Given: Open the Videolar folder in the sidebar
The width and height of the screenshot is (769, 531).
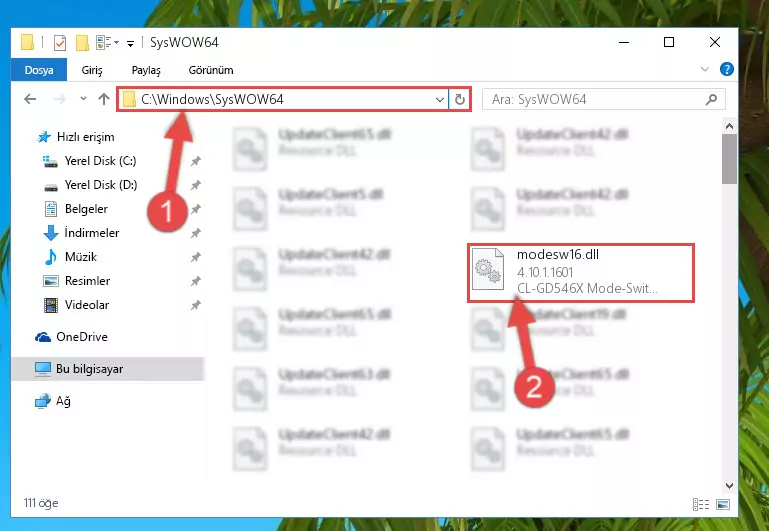Looking at the screenshot, I should pos(87,305).
